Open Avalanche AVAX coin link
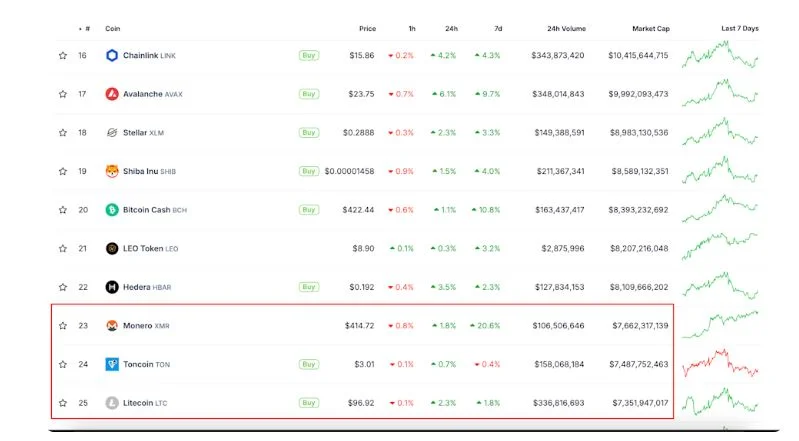The image size is (799, 441). coord(153,94)
